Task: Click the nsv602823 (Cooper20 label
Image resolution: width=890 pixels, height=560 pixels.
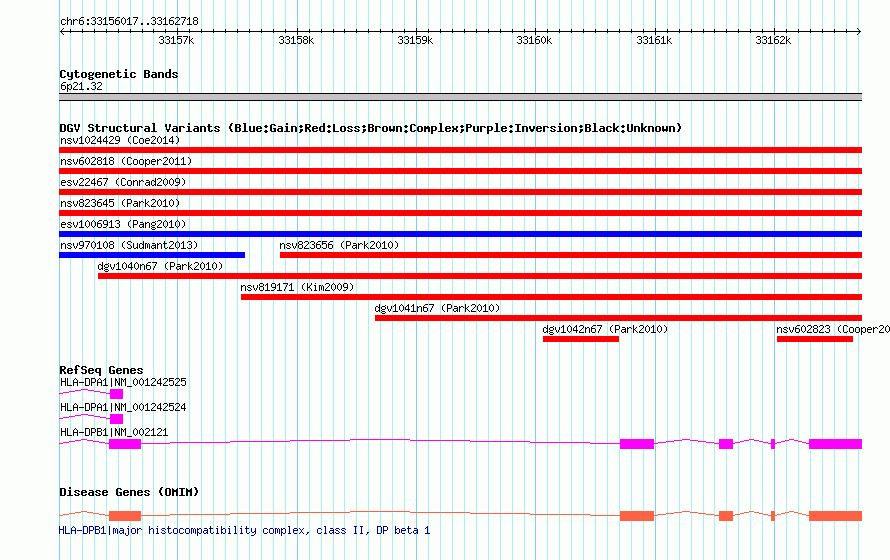Action: (x=833, y=329)
